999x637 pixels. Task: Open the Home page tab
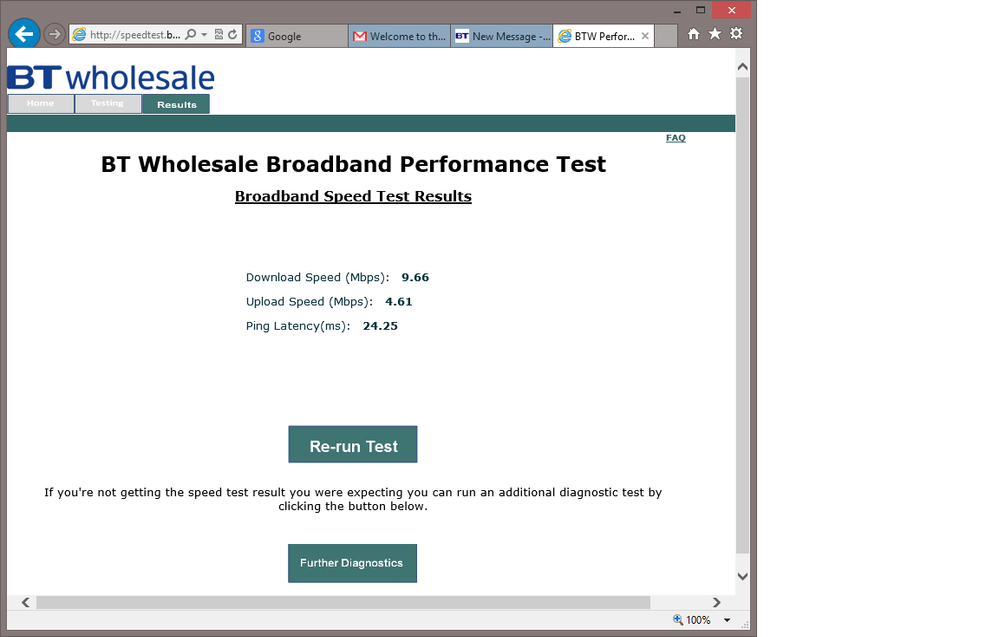click(x=41, y=103)
